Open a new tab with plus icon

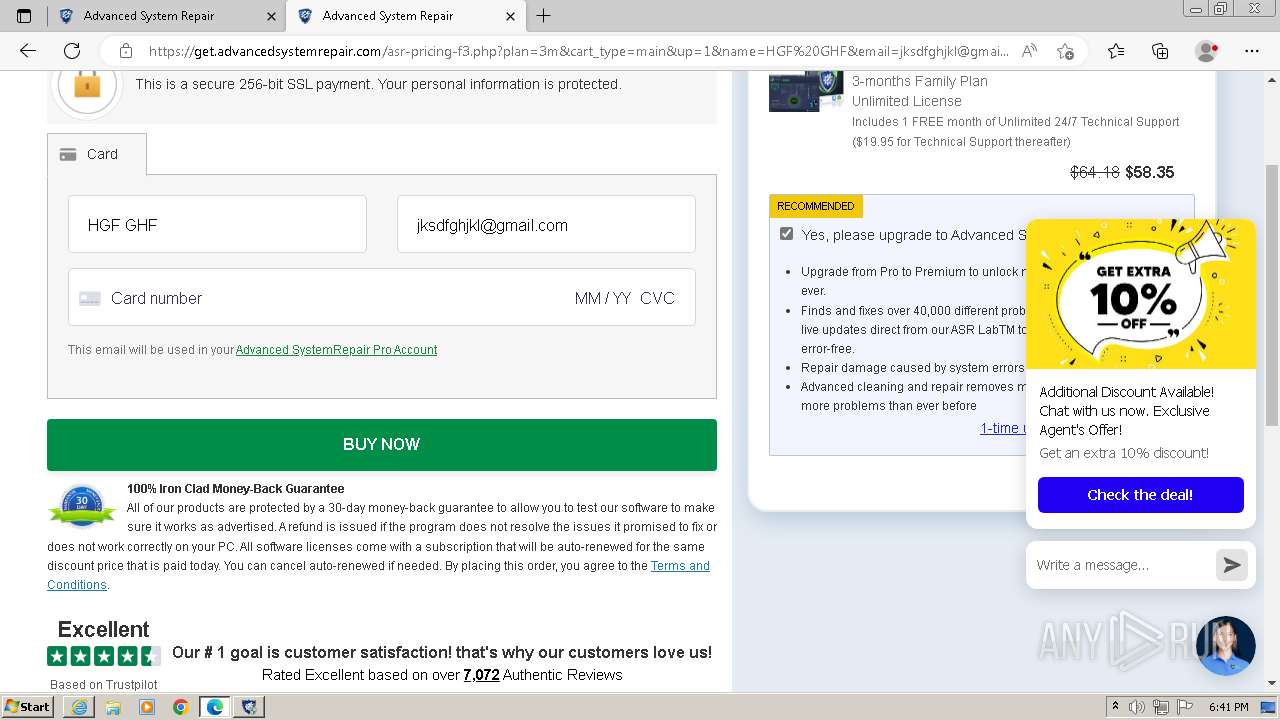[543, 16]
